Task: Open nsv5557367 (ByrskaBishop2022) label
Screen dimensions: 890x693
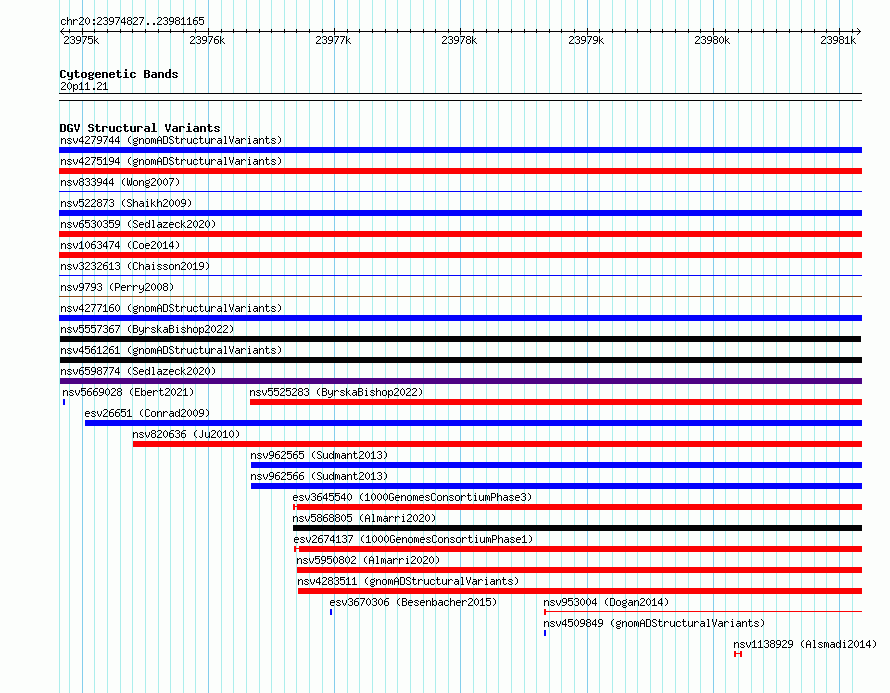Action: click(x=147, y=329)
